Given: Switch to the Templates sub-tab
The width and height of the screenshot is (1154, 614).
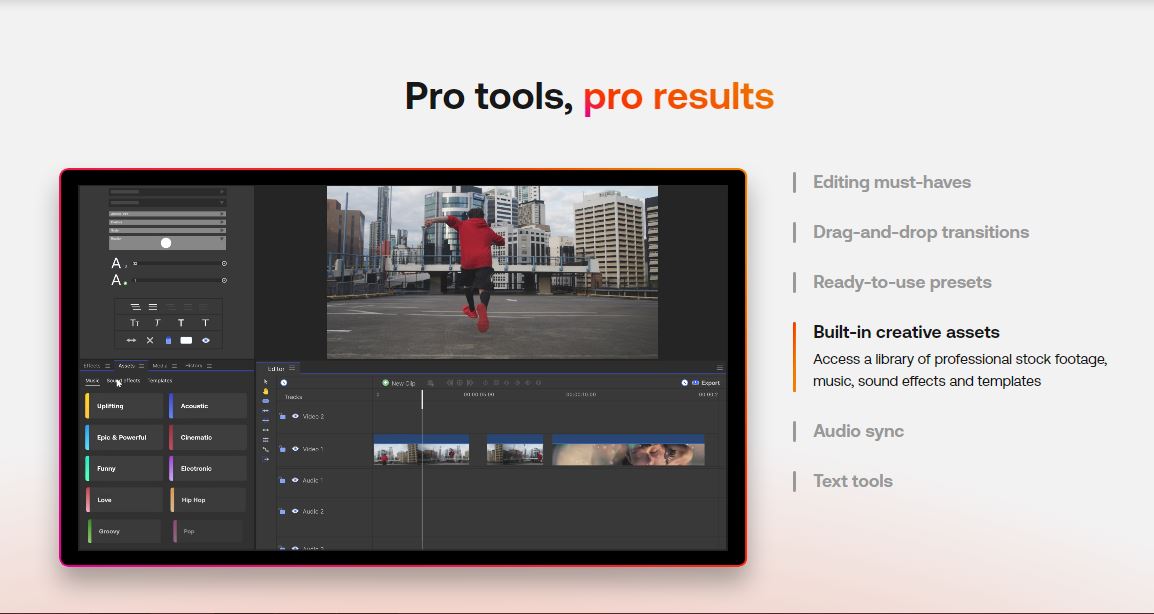Looking at the screenshot, I should click(x=160, y=381).
